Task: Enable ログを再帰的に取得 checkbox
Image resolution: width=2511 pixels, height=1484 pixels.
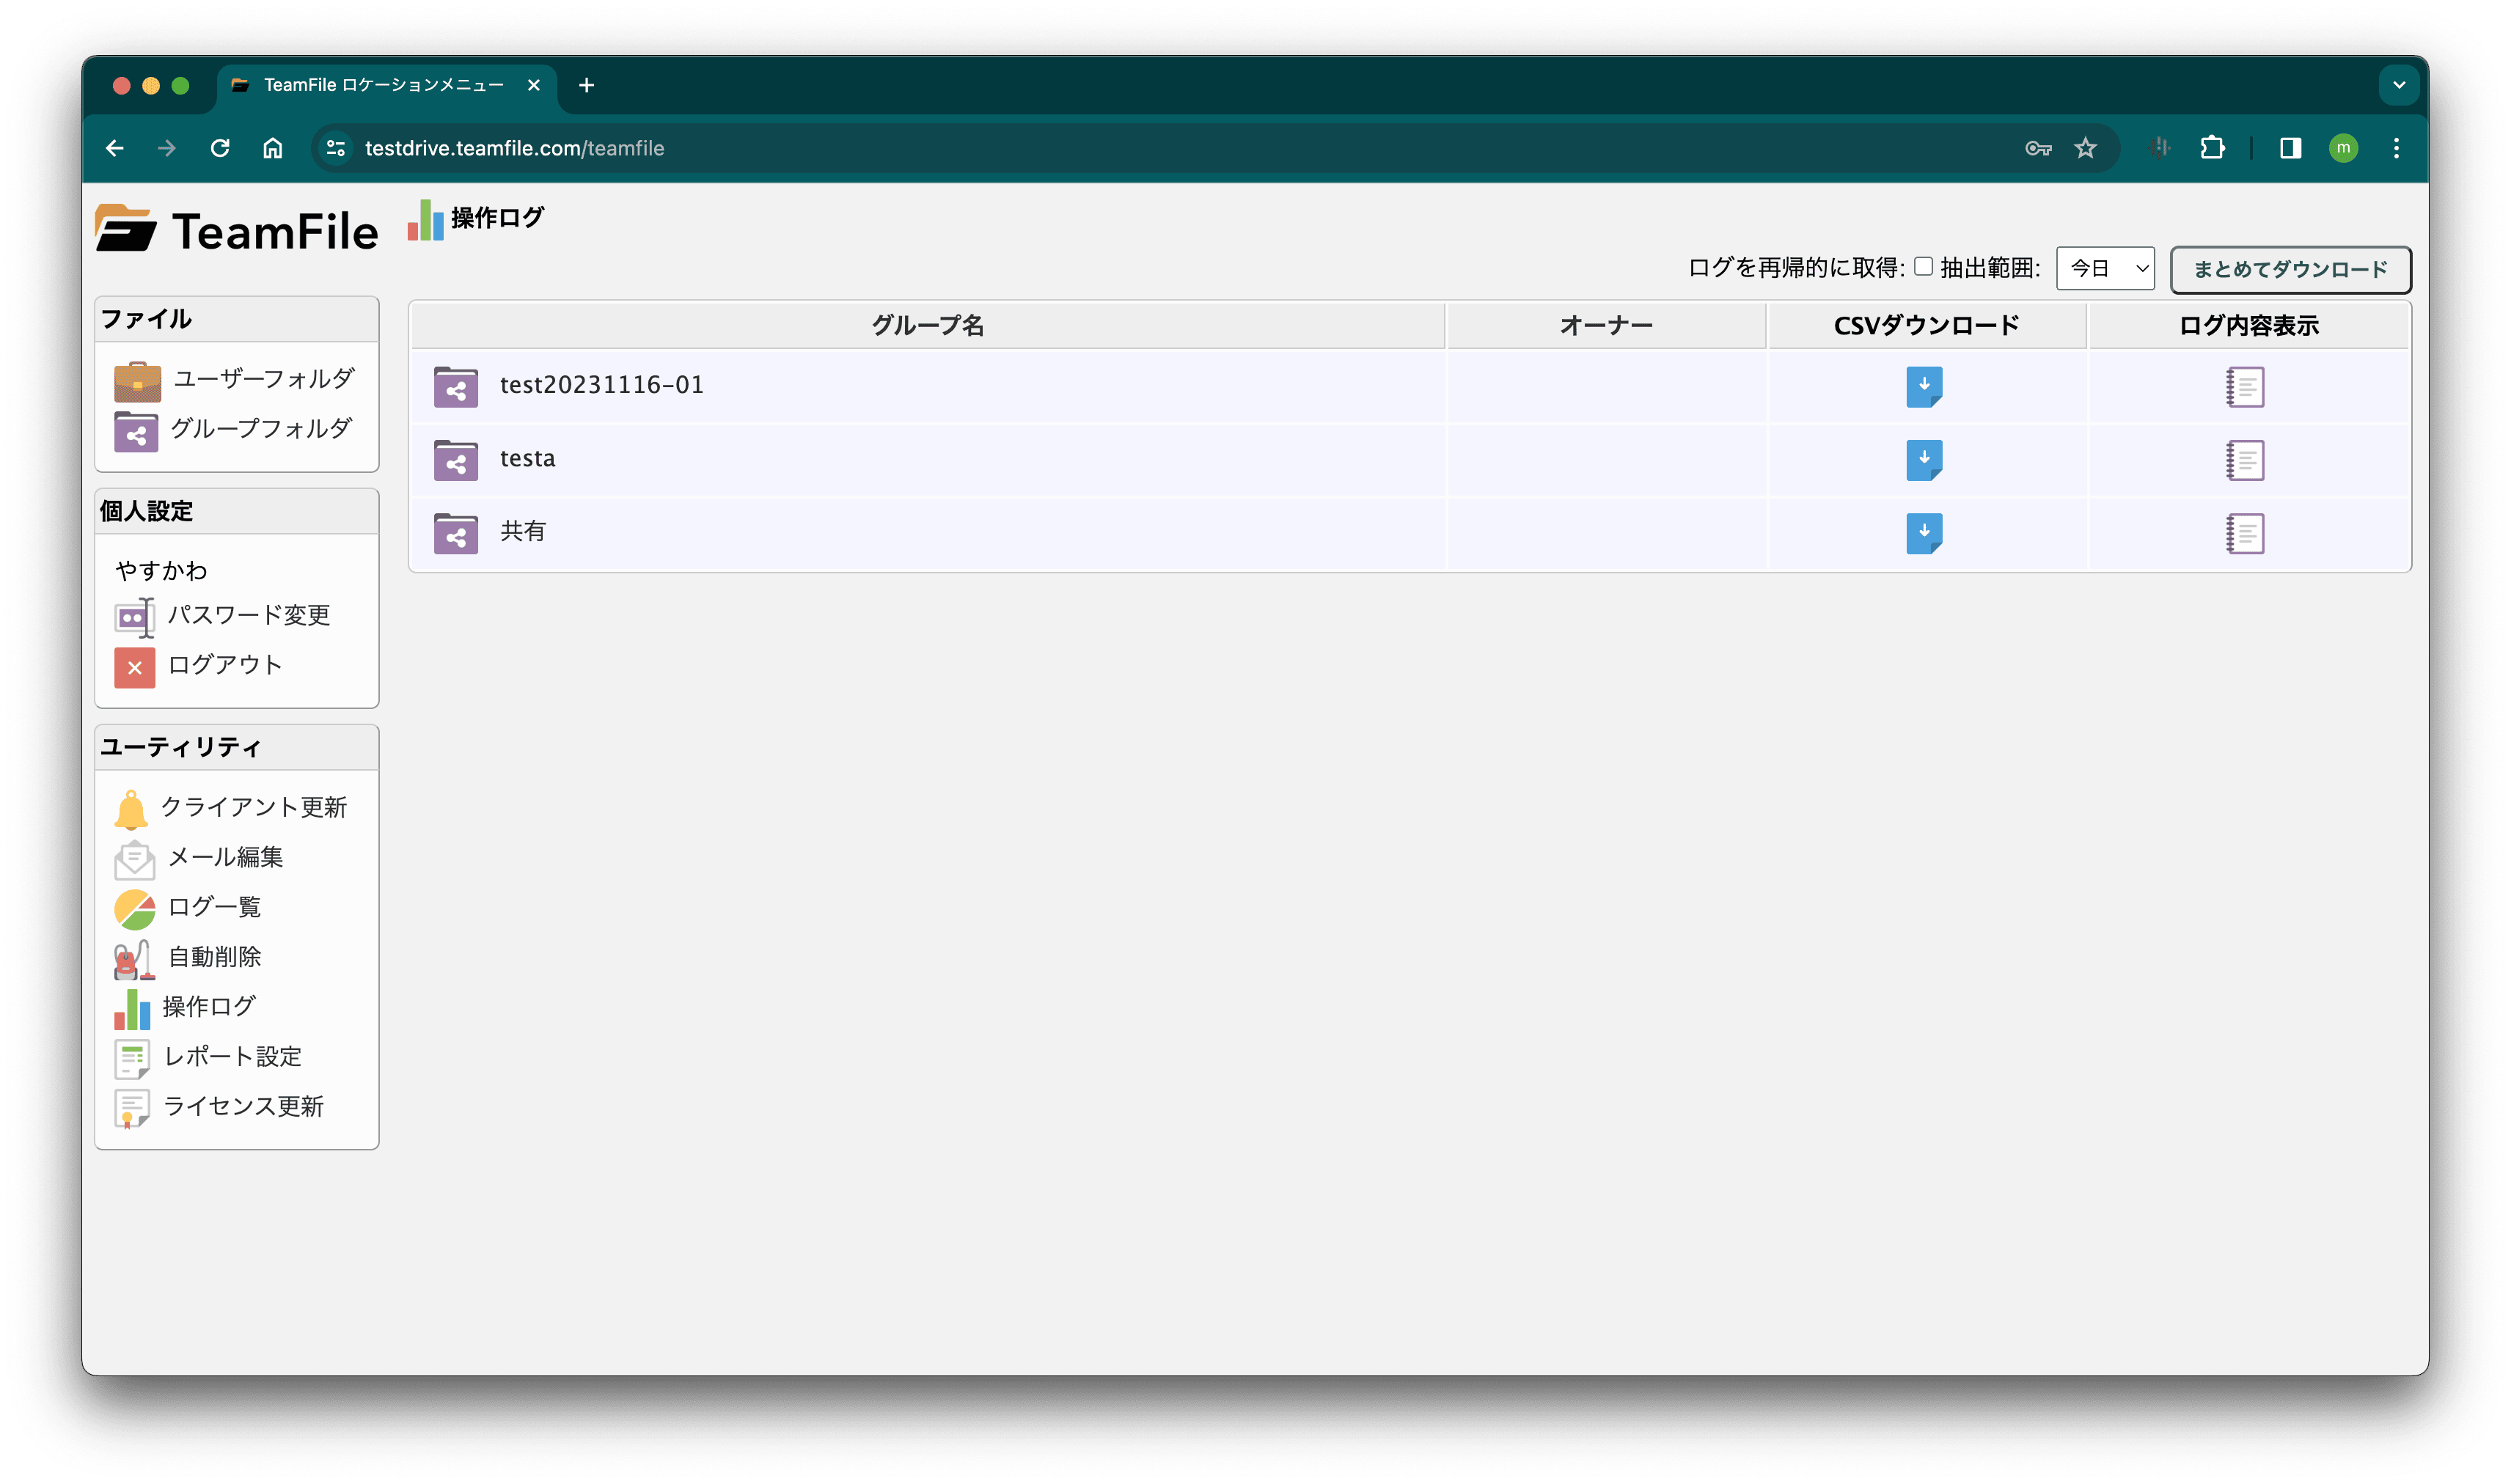Action: coord(1923,266)
